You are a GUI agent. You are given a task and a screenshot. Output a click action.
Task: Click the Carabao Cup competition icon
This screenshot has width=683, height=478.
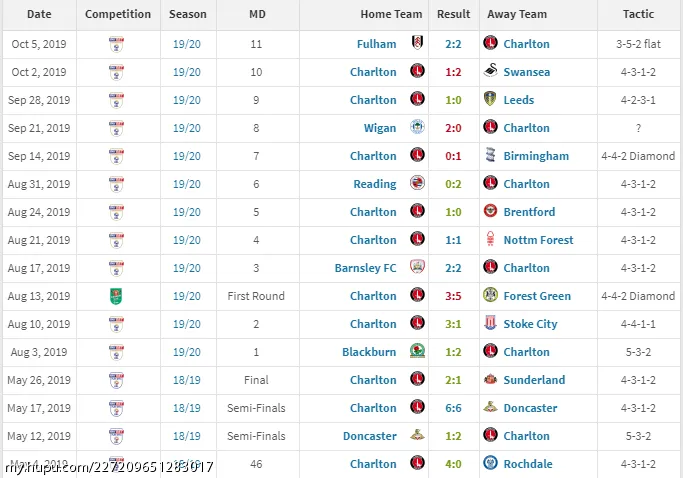(116, 296)
